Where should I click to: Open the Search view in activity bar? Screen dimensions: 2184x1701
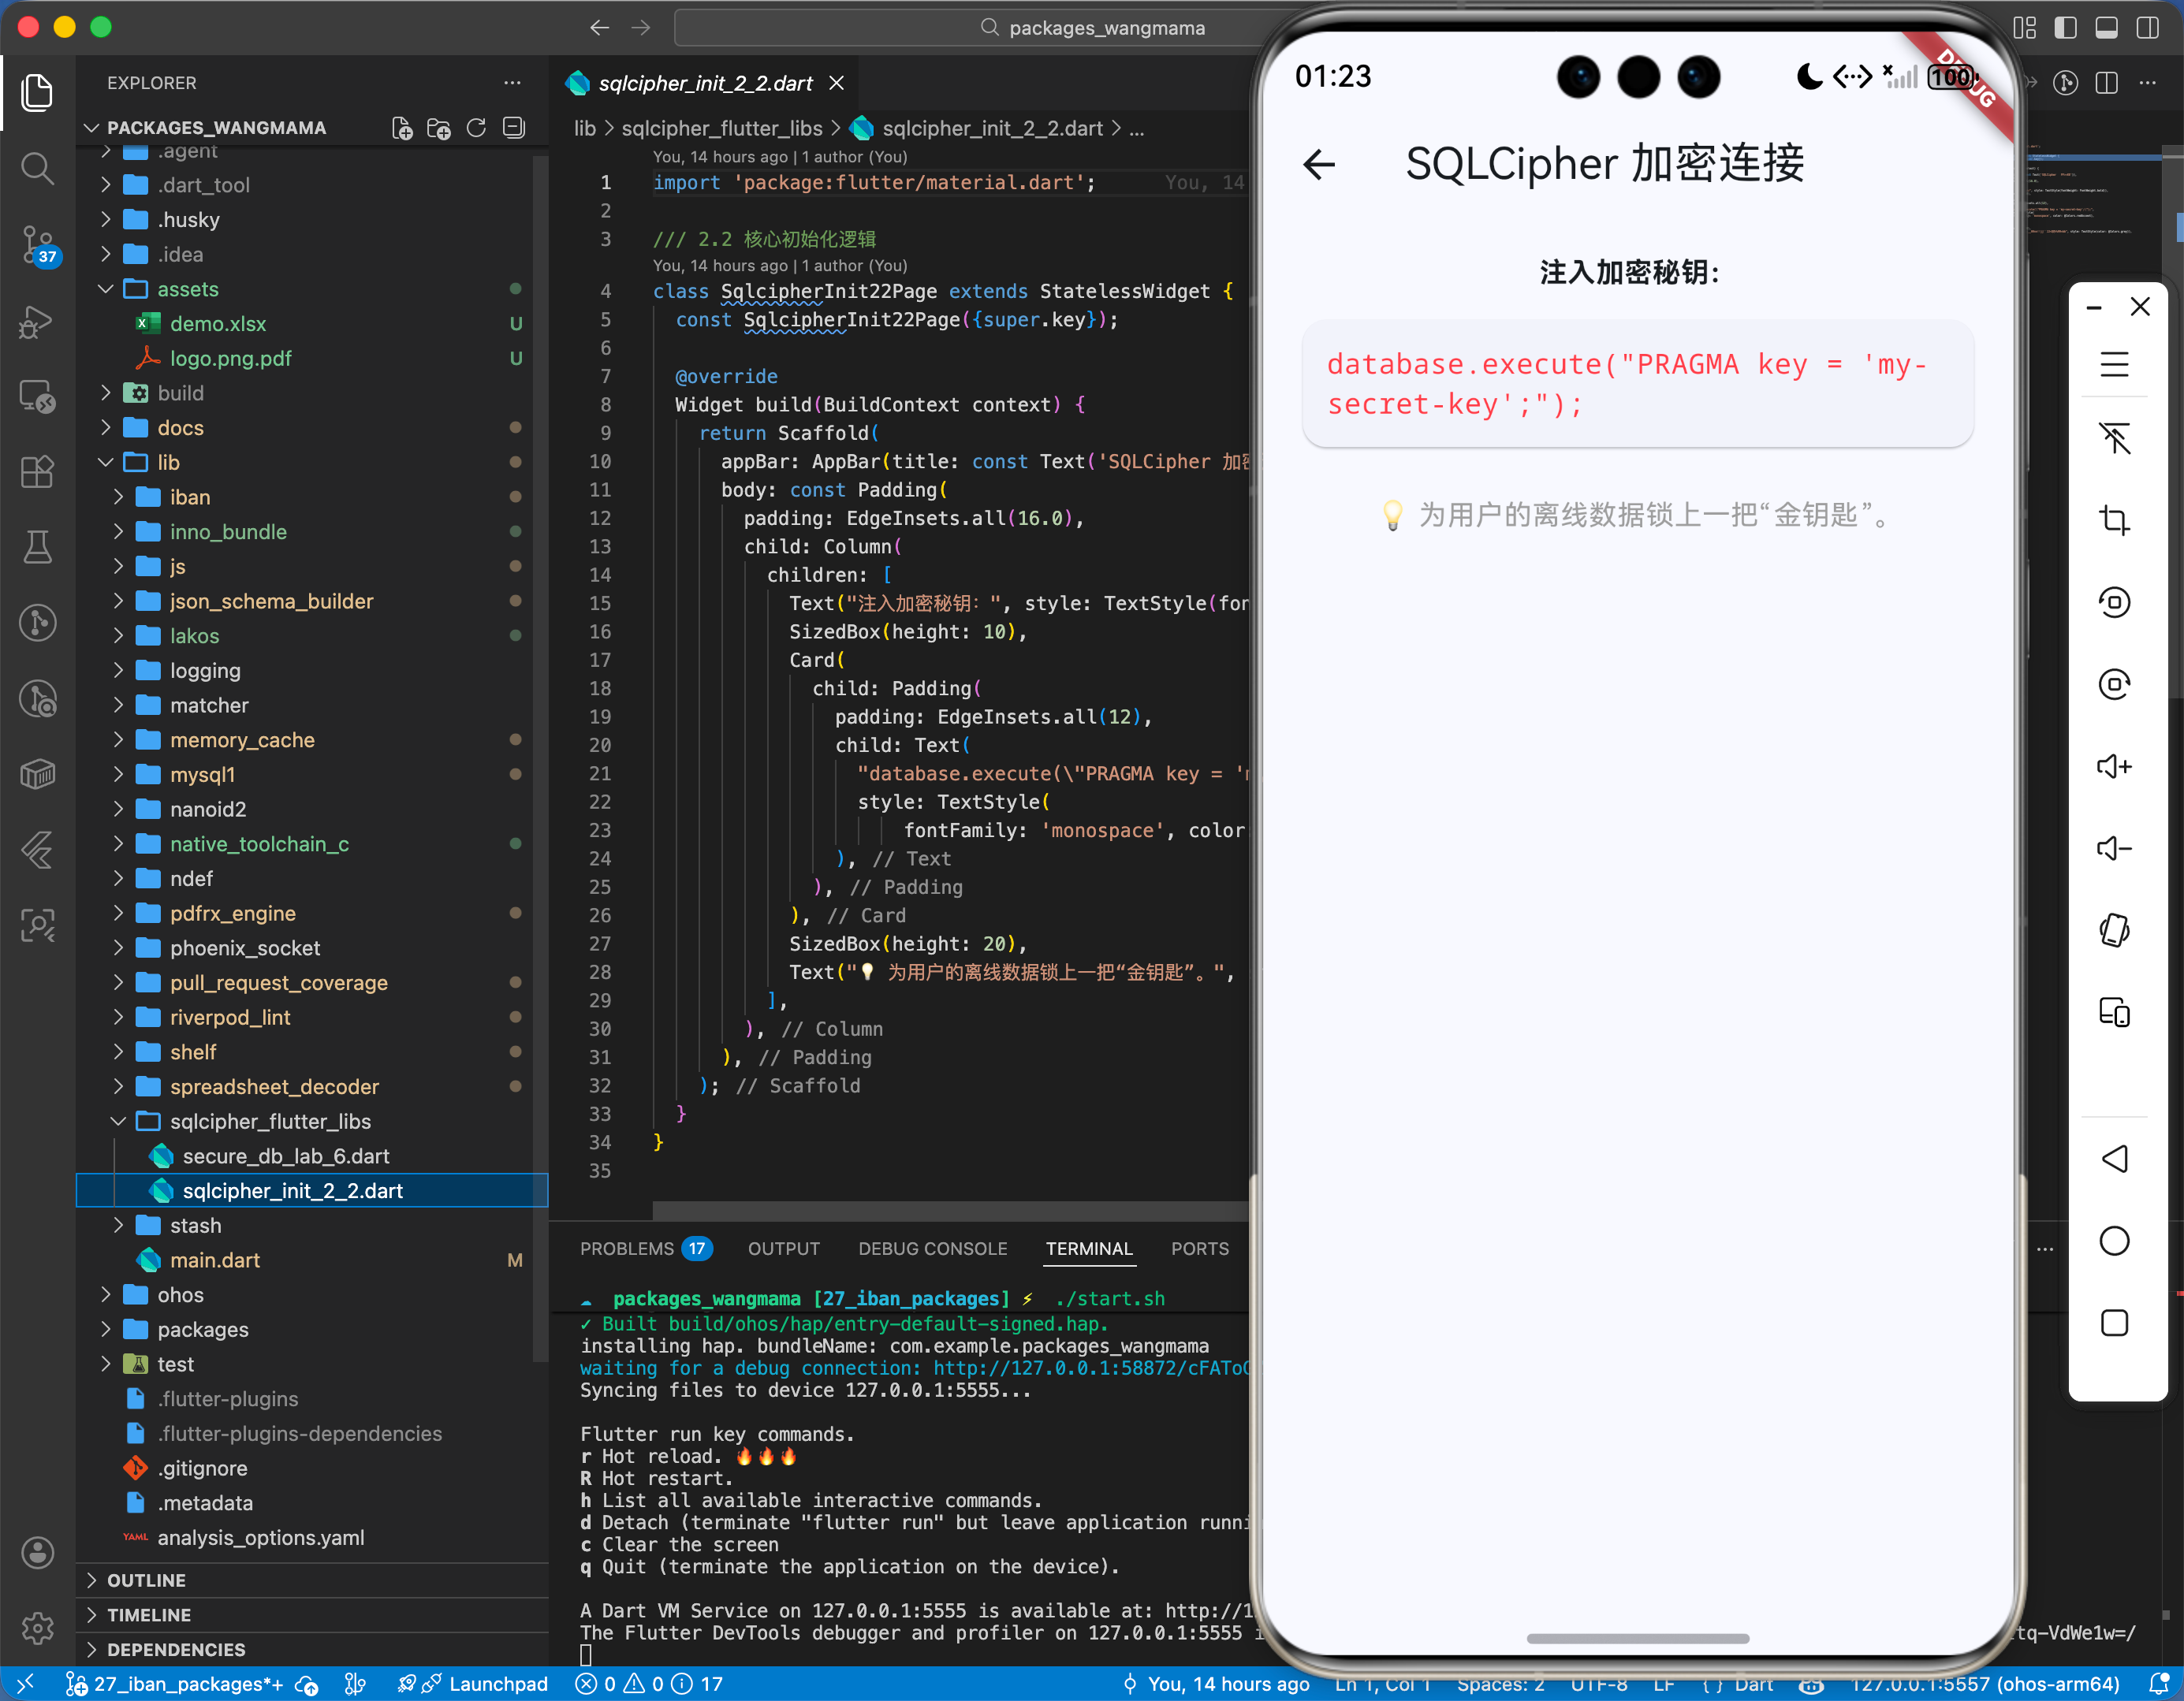click(37, 168)
